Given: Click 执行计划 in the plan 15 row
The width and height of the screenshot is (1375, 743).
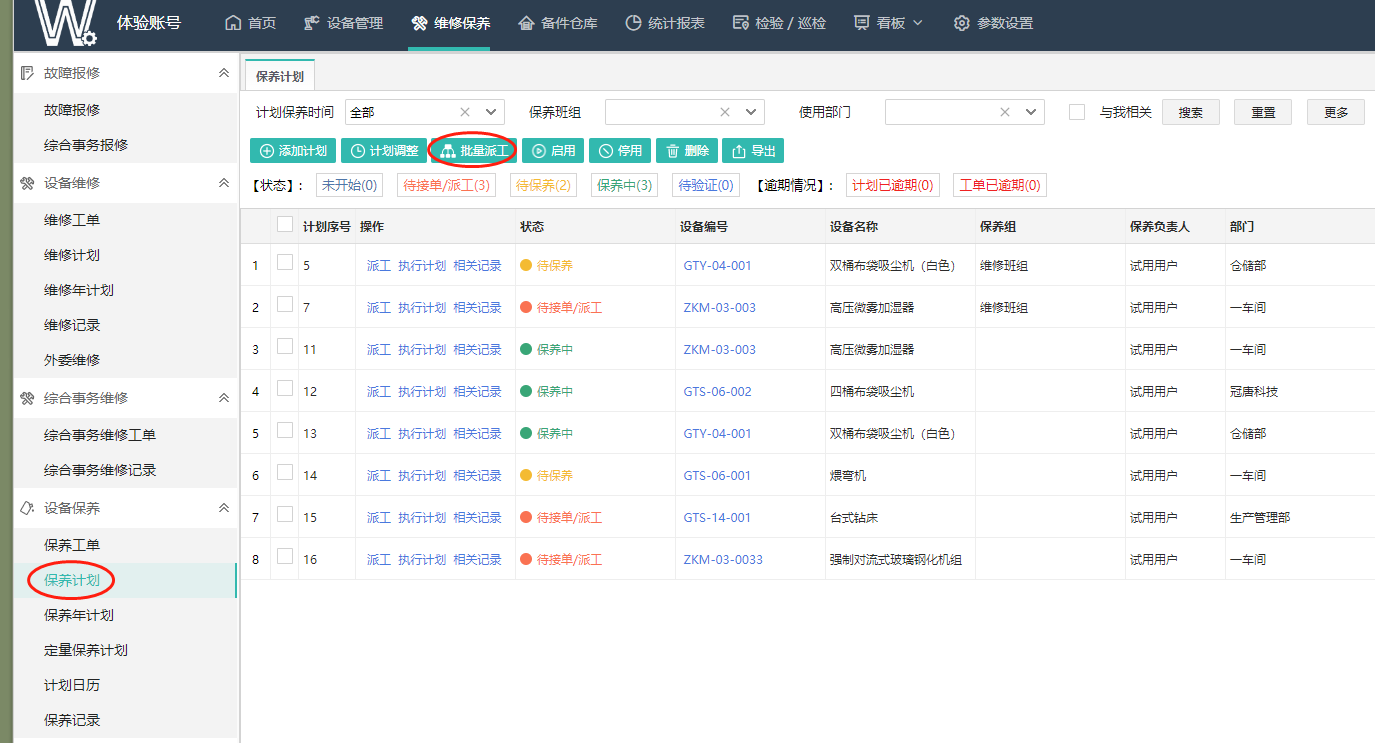Looking at the screenshot, I should 422,518.
